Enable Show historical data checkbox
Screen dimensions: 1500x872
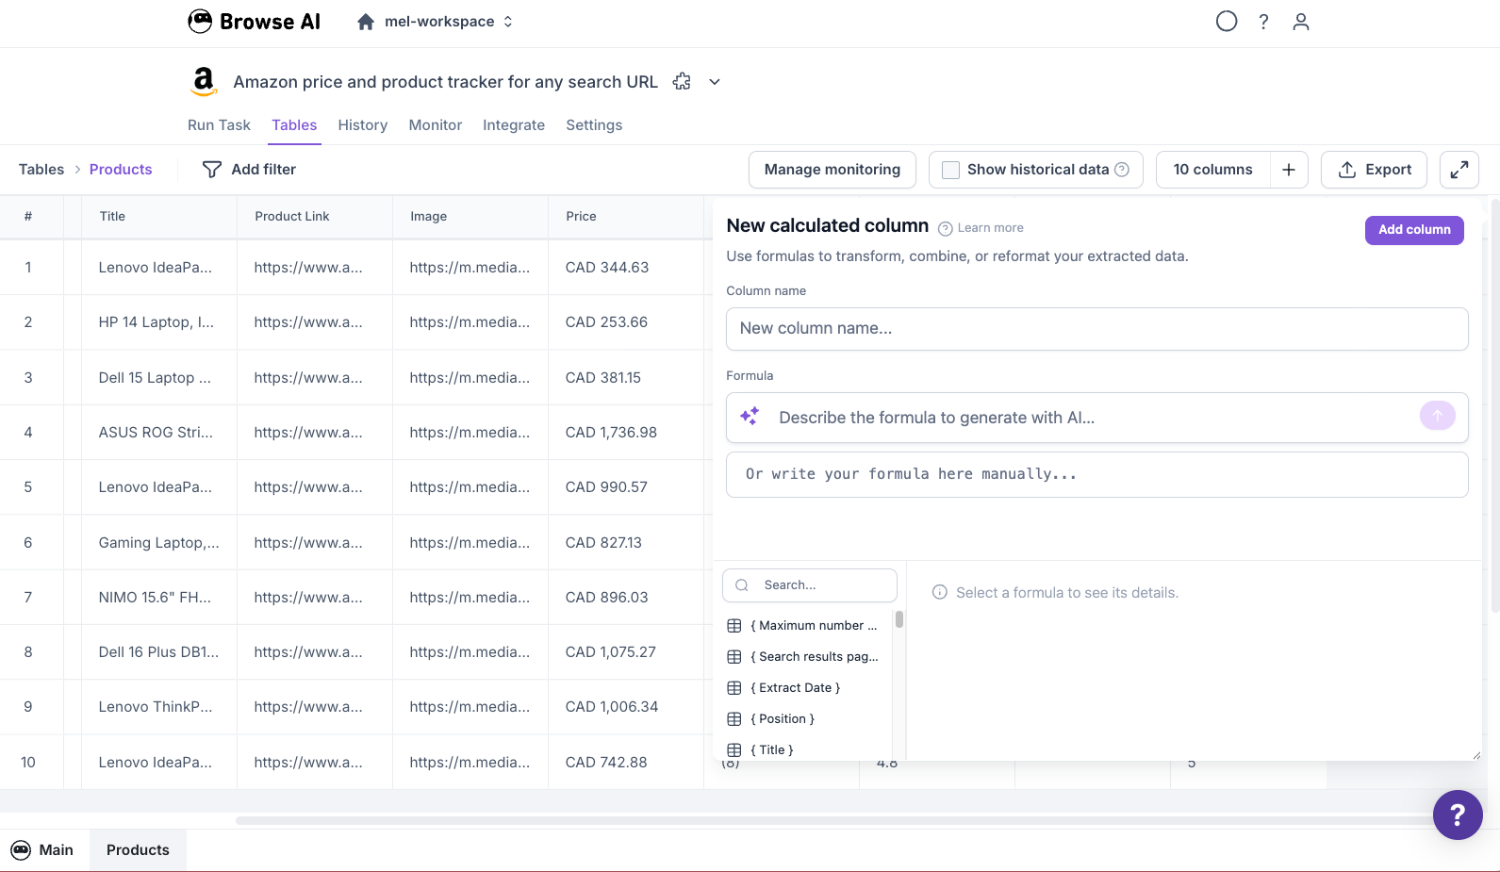tap(951, 170)
